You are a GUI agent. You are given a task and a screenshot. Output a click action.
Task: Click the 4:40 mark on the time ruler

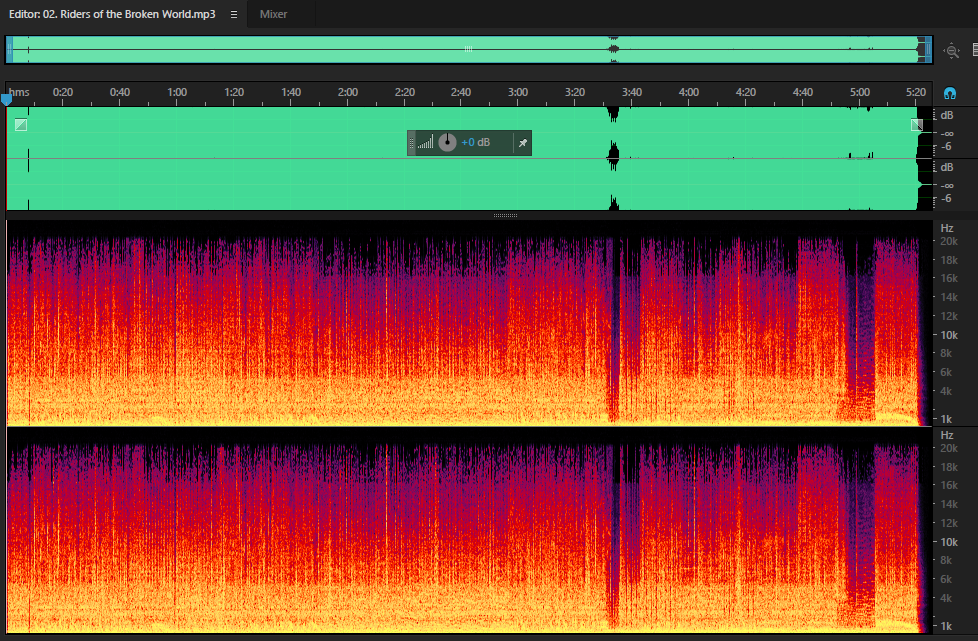pyautogui.click(x=803, y=92)
